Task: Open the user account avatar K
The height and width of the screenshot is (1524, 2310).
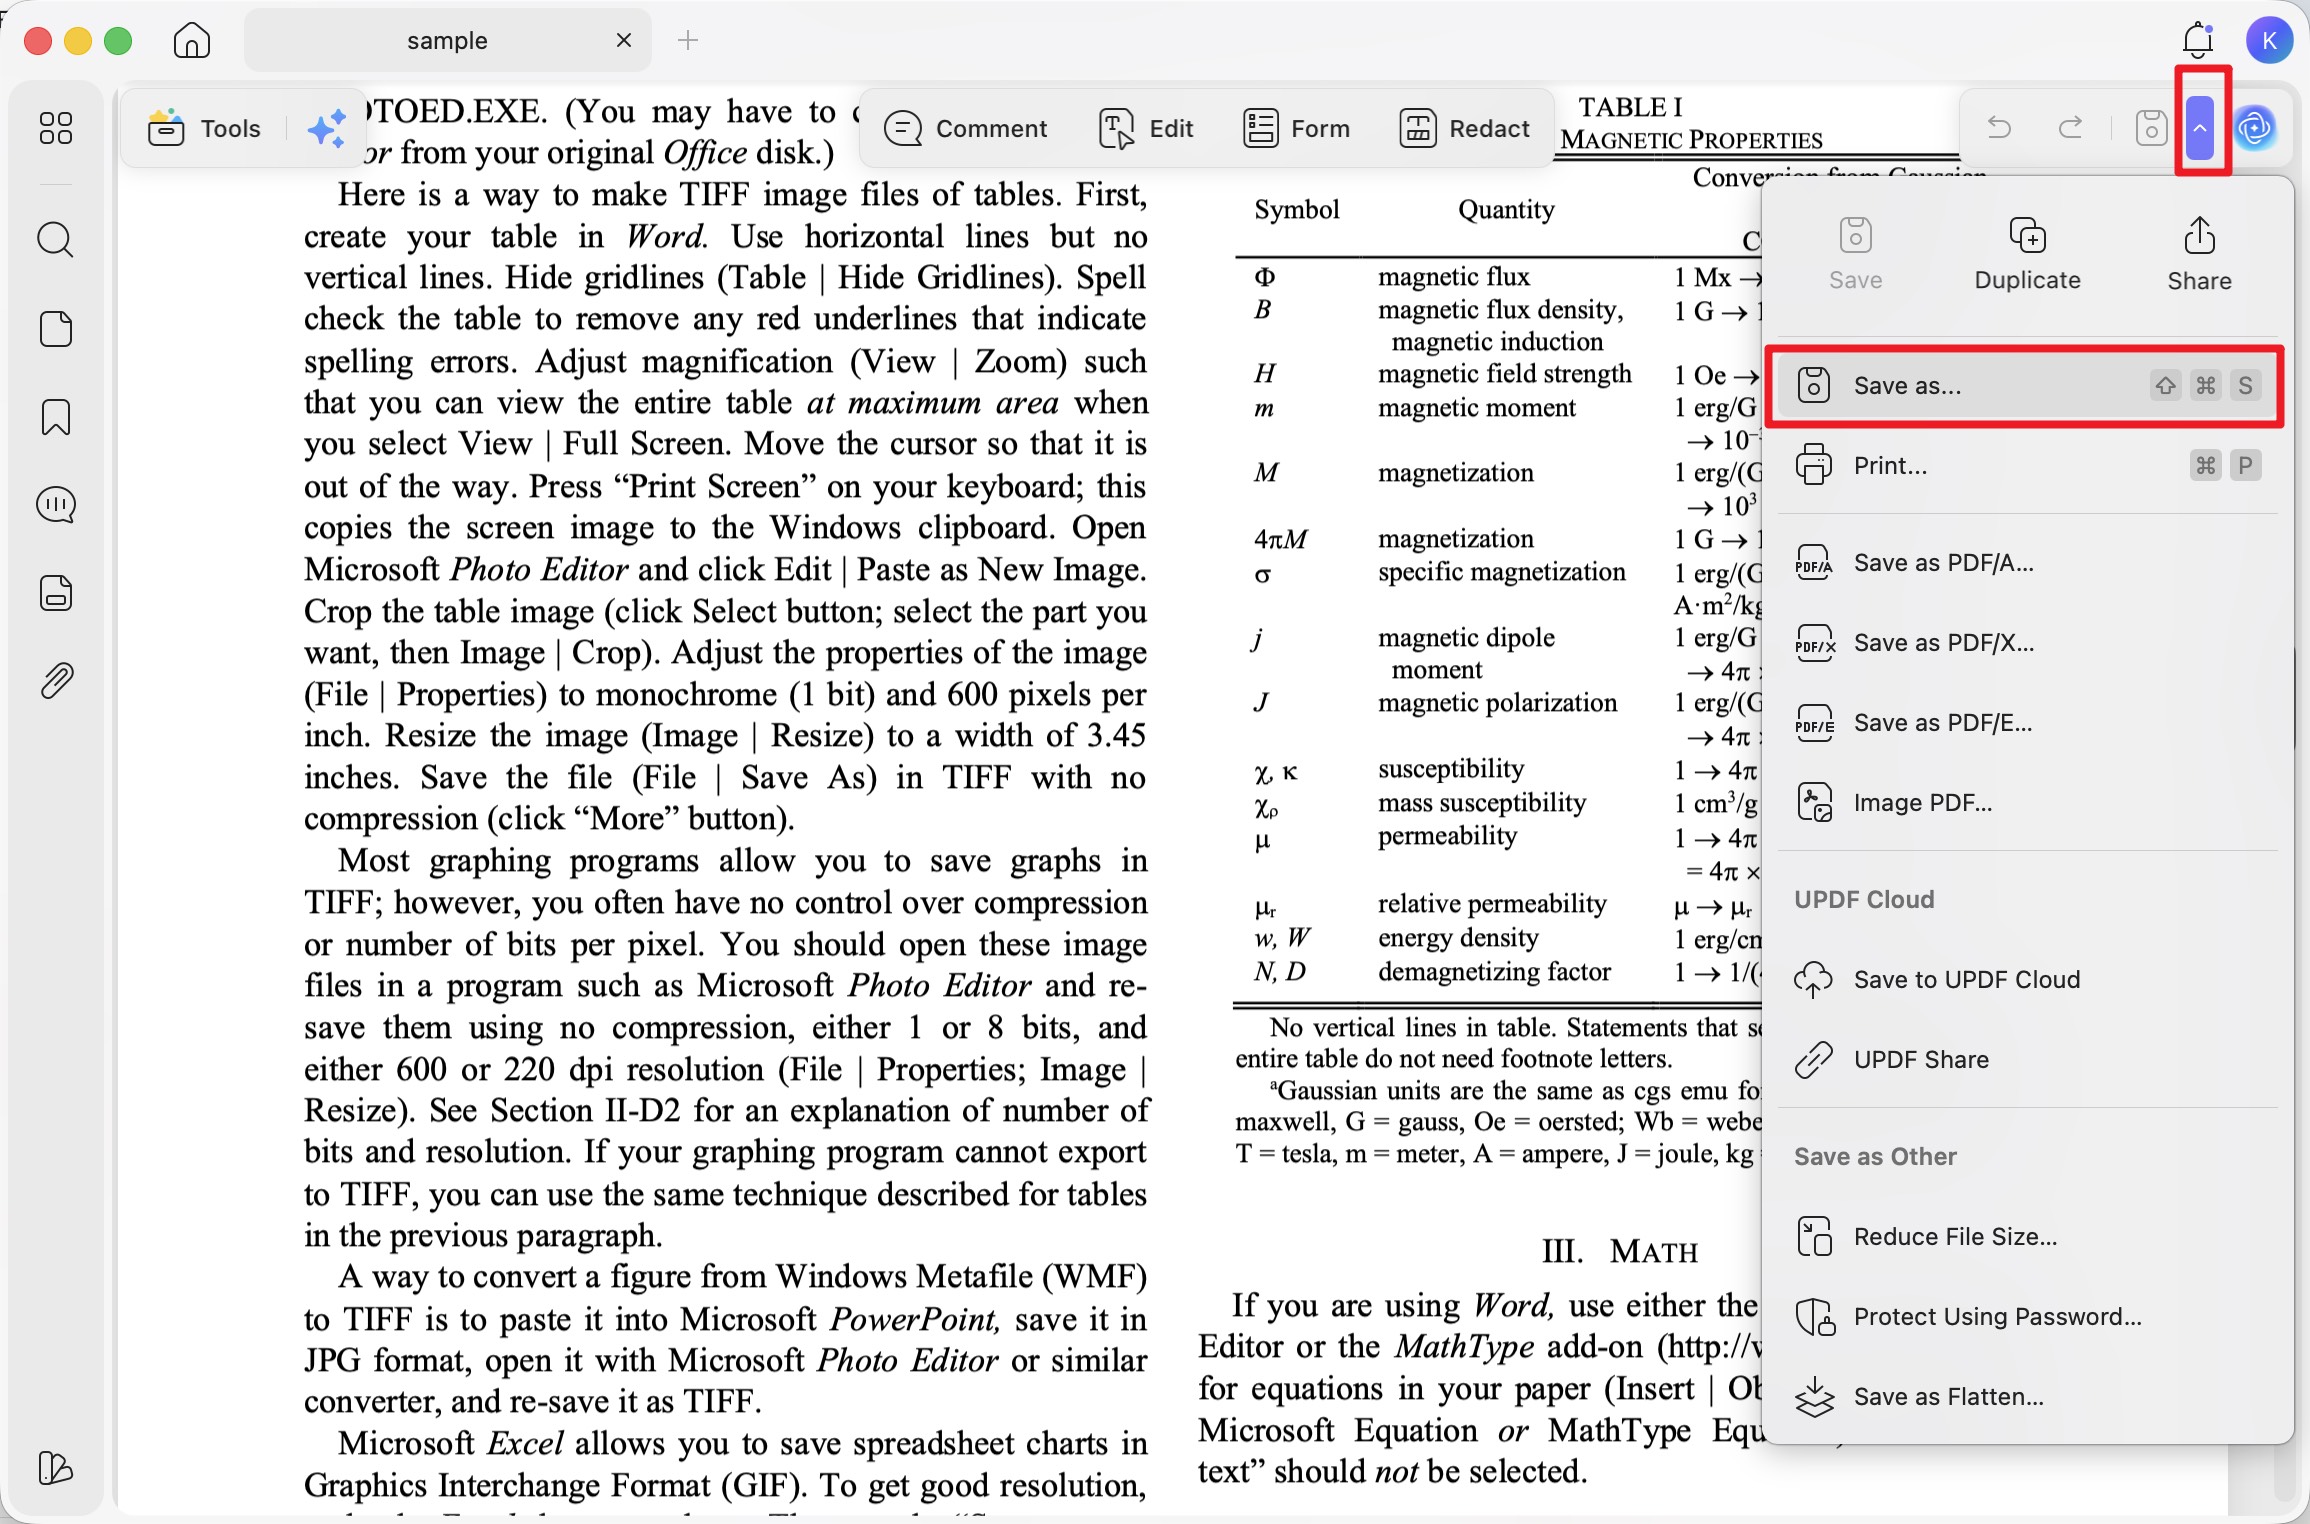Action: (2269, 40)
